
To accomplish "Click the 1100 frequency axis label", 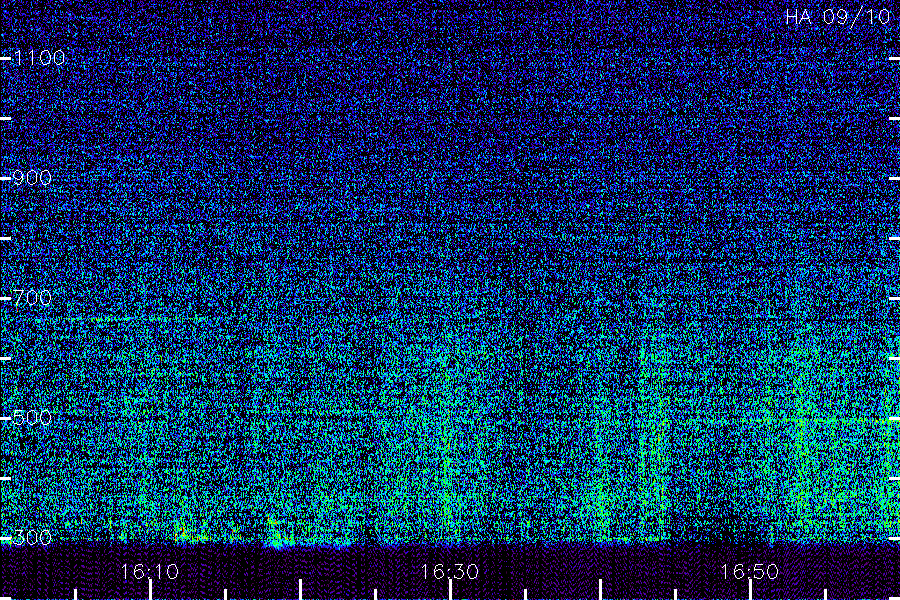I will 39,58.
